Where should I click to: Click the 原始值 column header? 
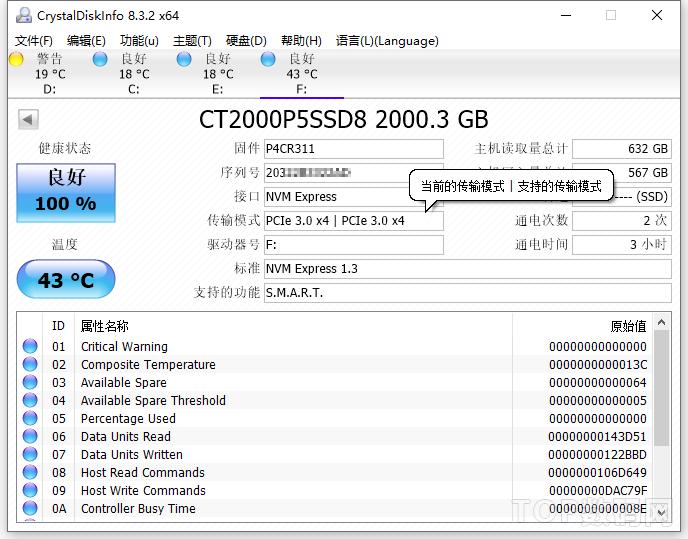(x=628, y=326)
